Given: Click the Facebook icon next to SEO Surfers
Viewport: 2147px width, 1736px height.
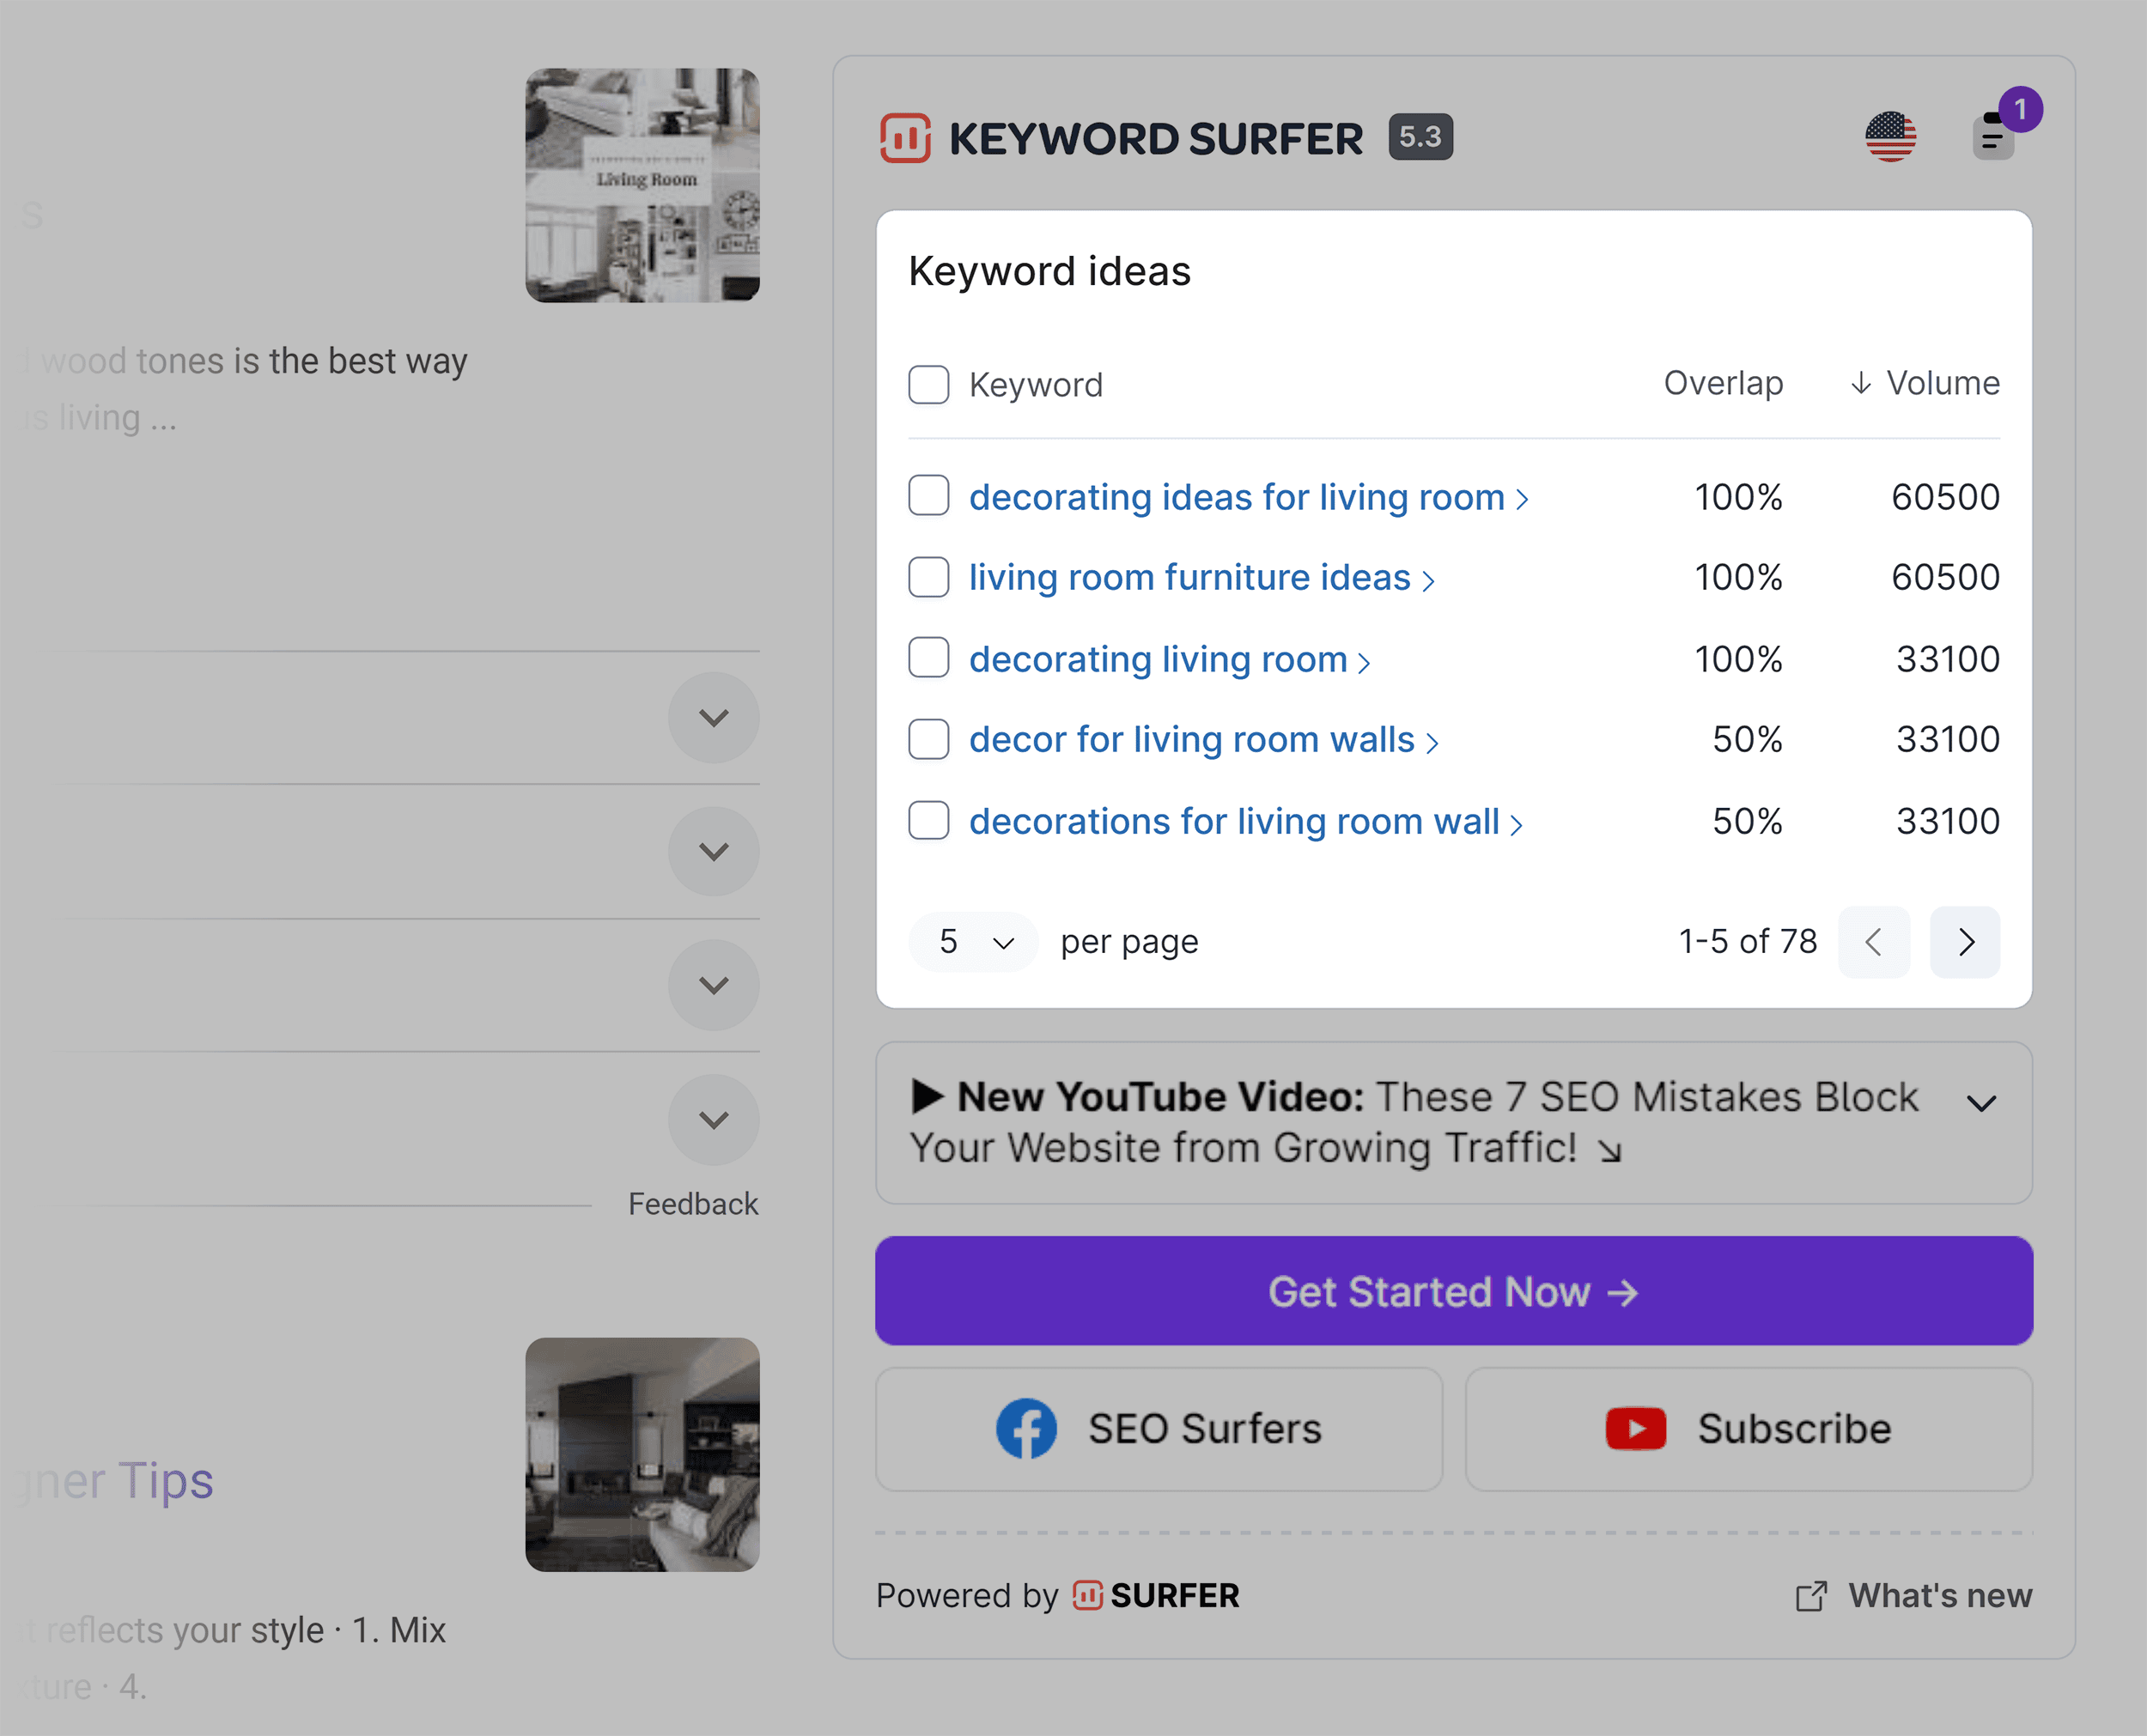Looking at the screenshot, I should tap(1026, 1428).
